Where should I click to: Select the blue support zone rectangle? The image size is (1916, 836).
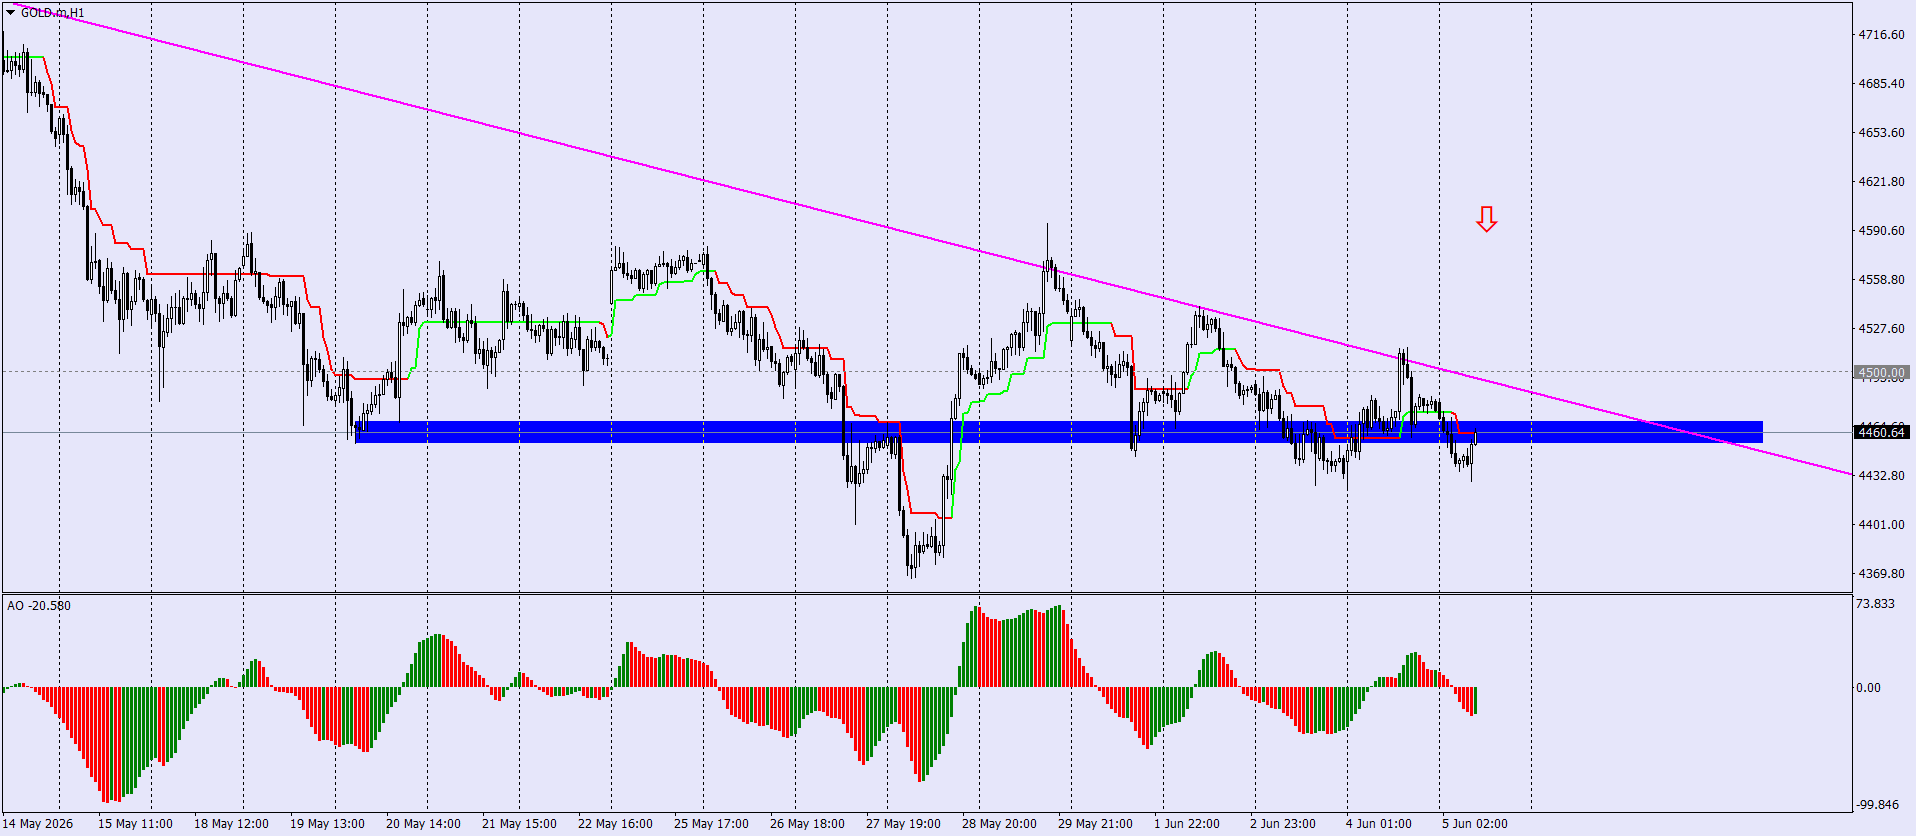pos(1059,432)
